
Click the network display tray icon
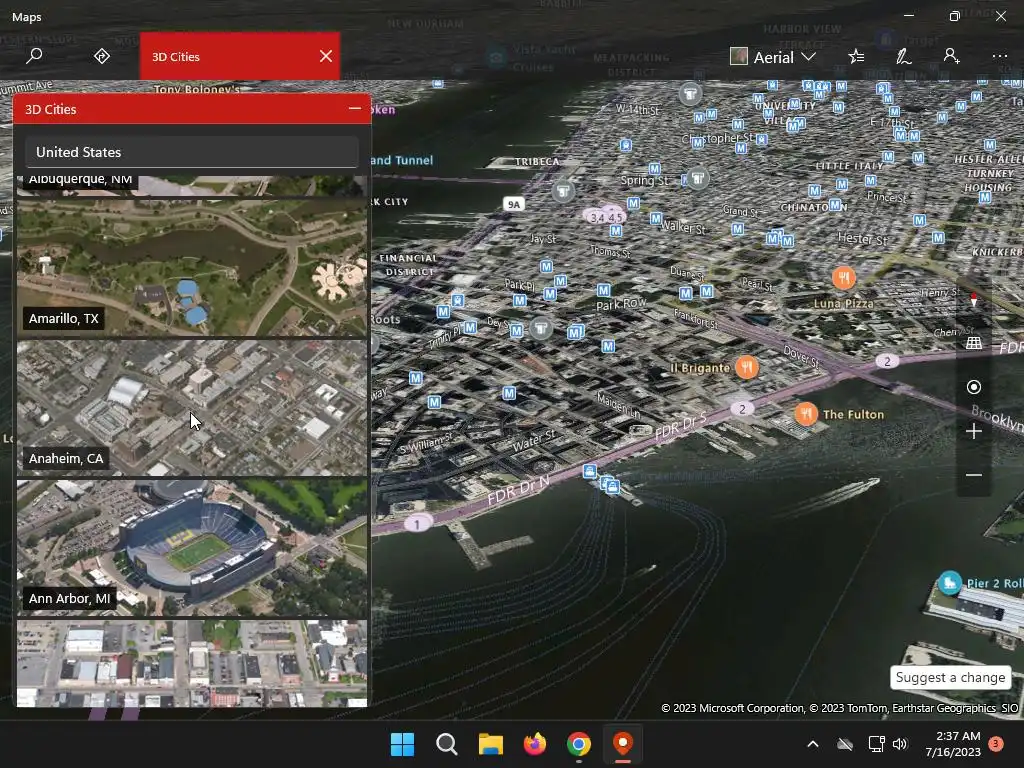[x=876, y=744]
